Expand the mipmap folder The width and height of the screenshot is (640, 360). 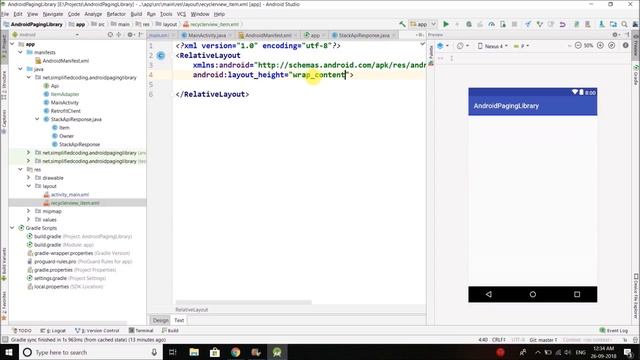(29, 211)
